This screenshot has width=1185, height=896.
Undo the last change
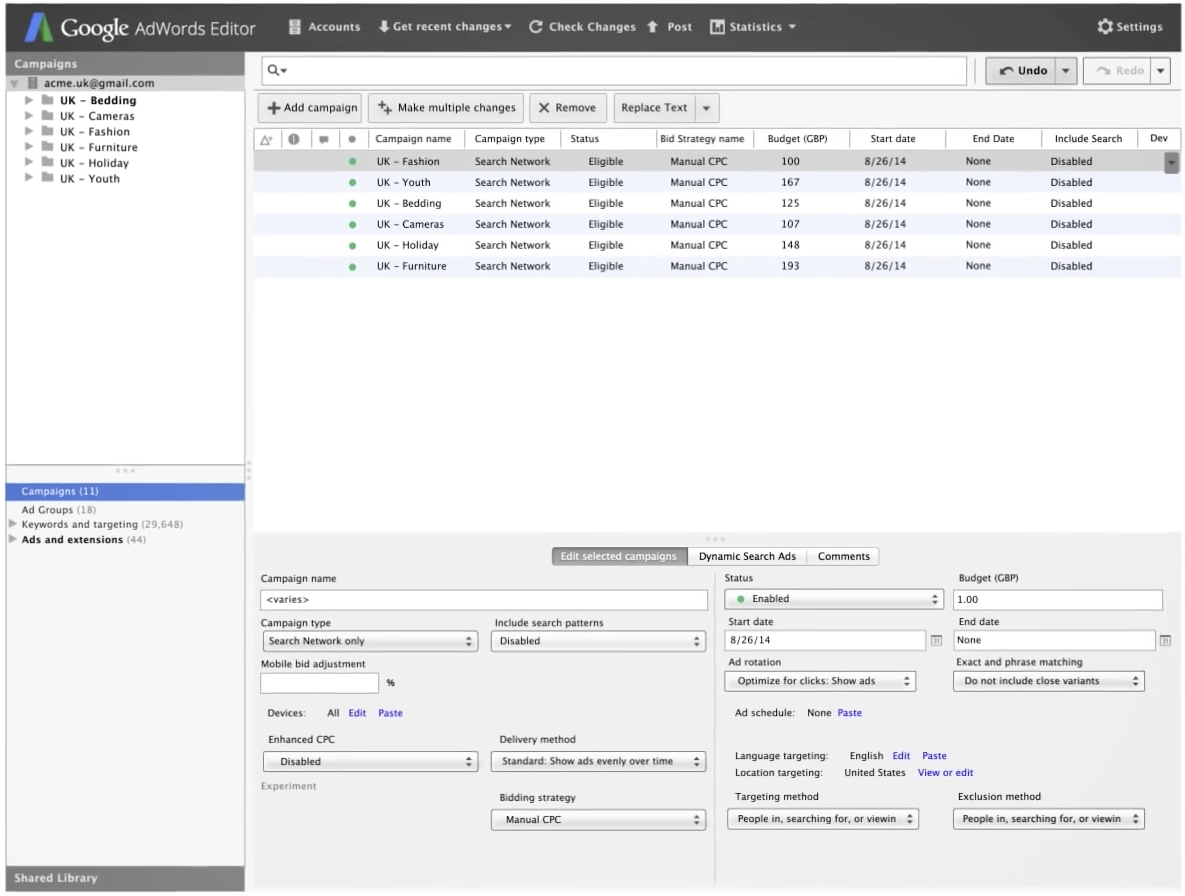click(x=1021, y=70)
